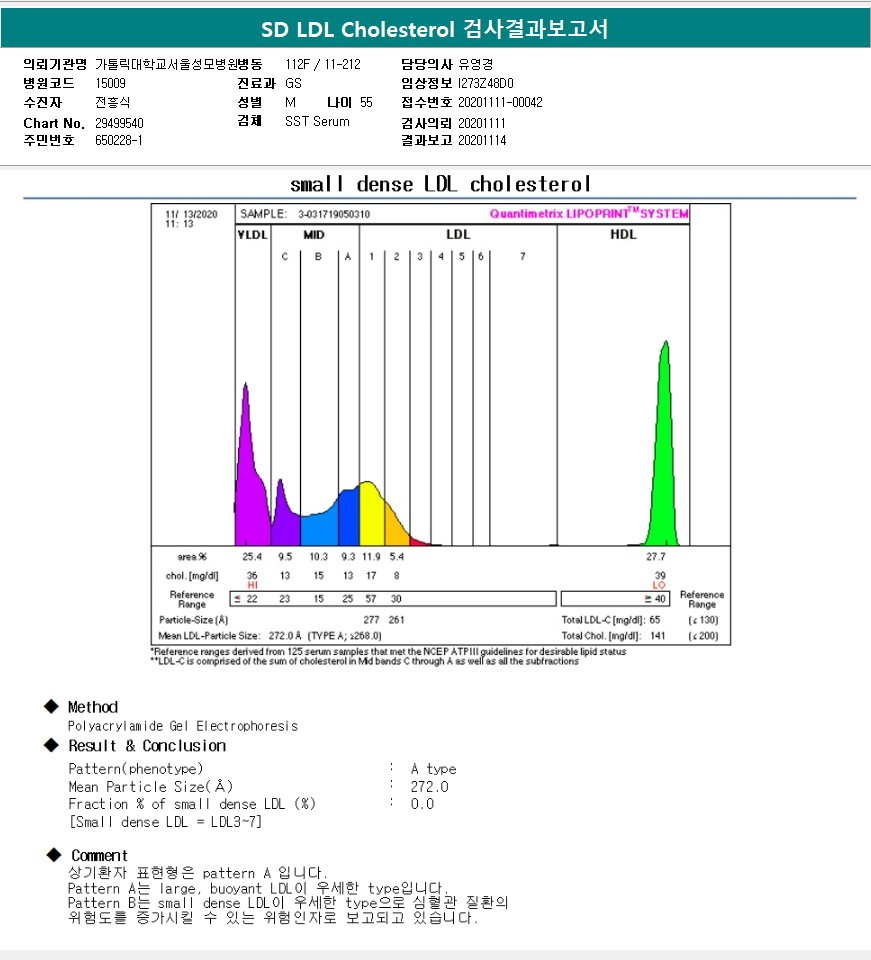
Task: Click the 'VLDL' column header
Action: (x=253, y=234)
